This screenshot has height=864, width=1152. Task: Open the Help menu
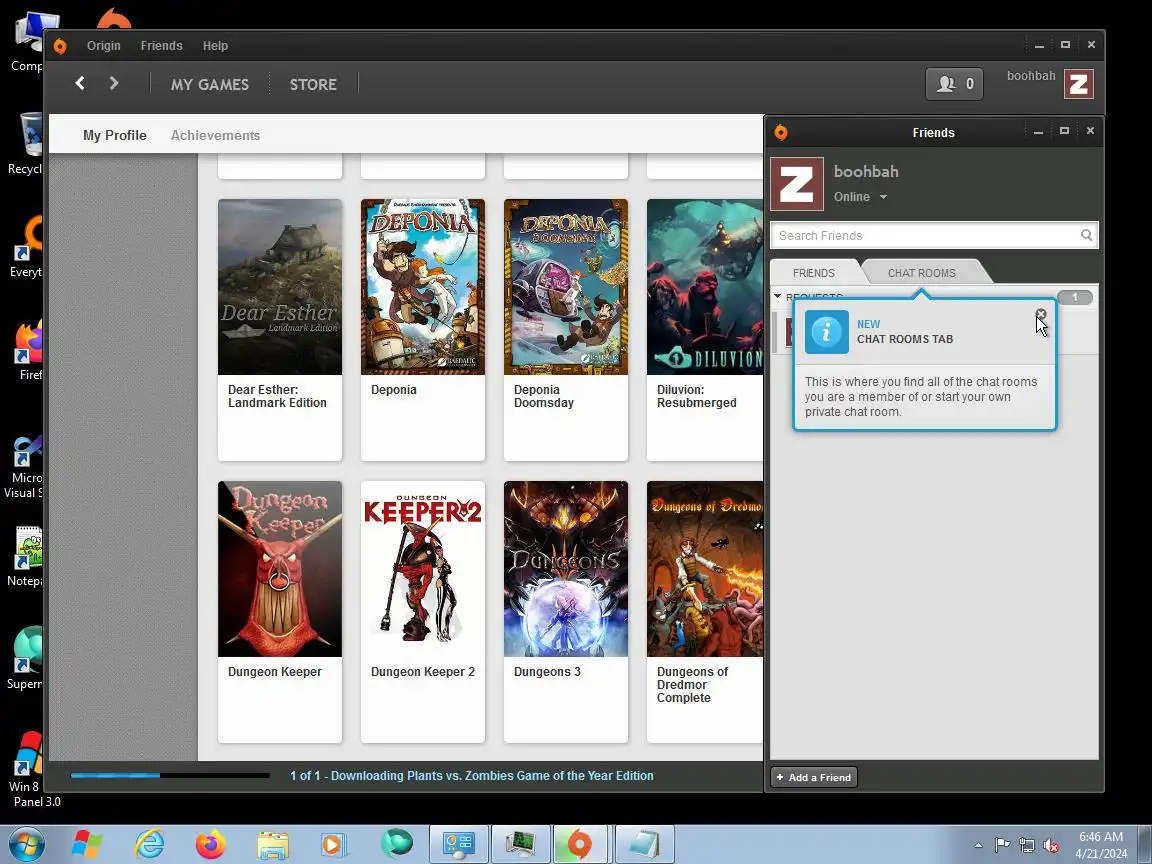(x=215, y=46)
